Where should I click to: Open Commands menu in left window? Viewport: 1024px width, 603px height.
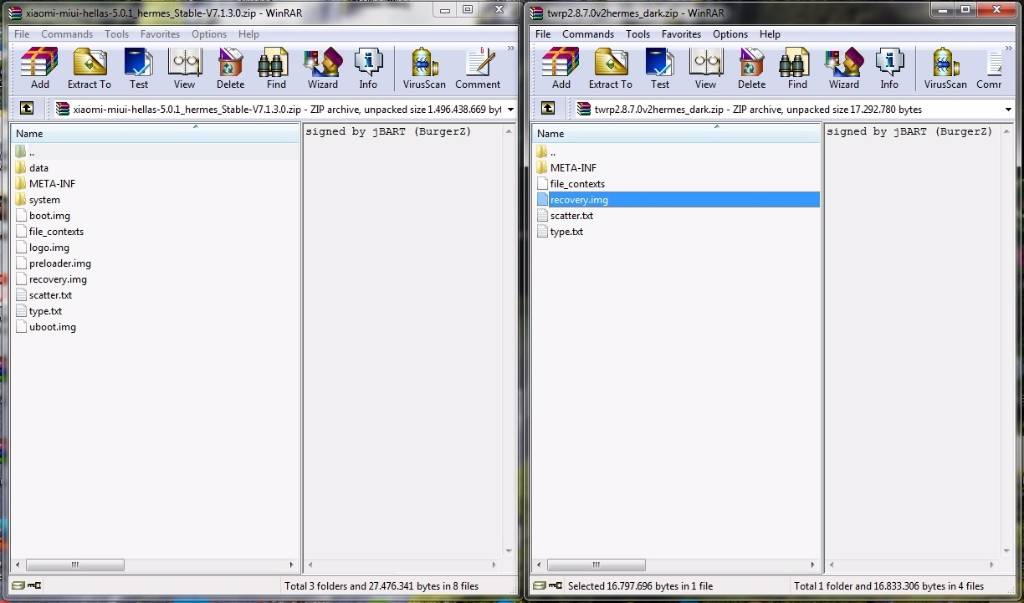click(67, 34)
